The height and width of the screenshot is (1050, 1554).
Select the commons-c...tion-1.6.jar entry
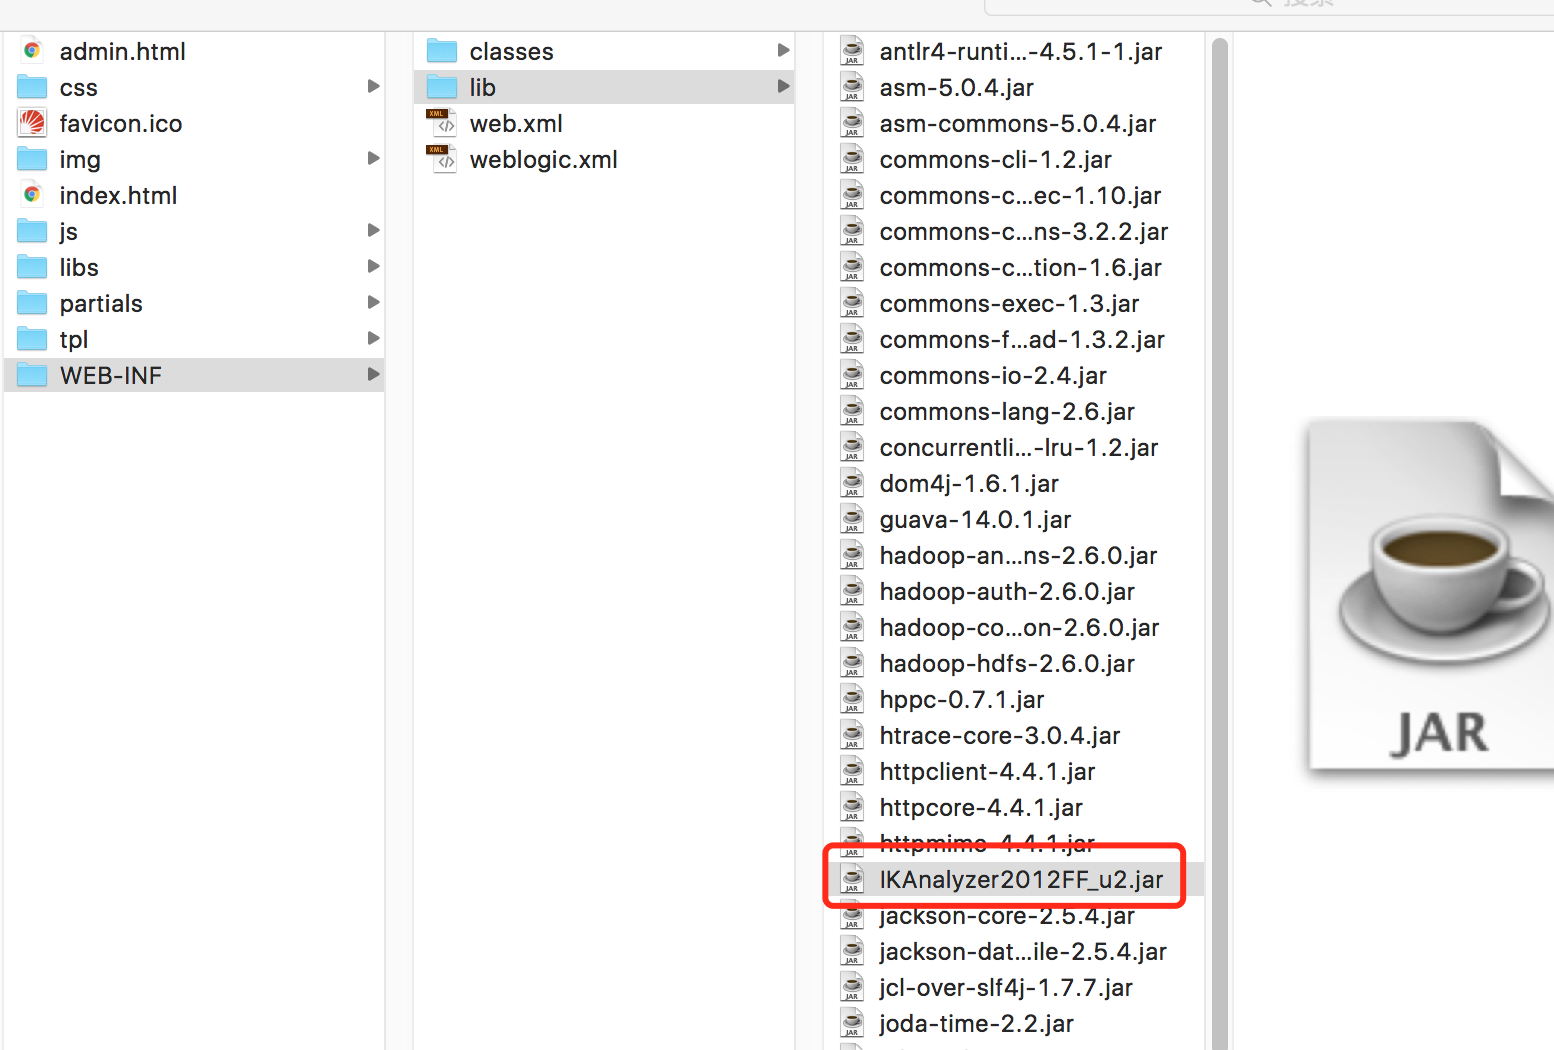point(1020,267)
